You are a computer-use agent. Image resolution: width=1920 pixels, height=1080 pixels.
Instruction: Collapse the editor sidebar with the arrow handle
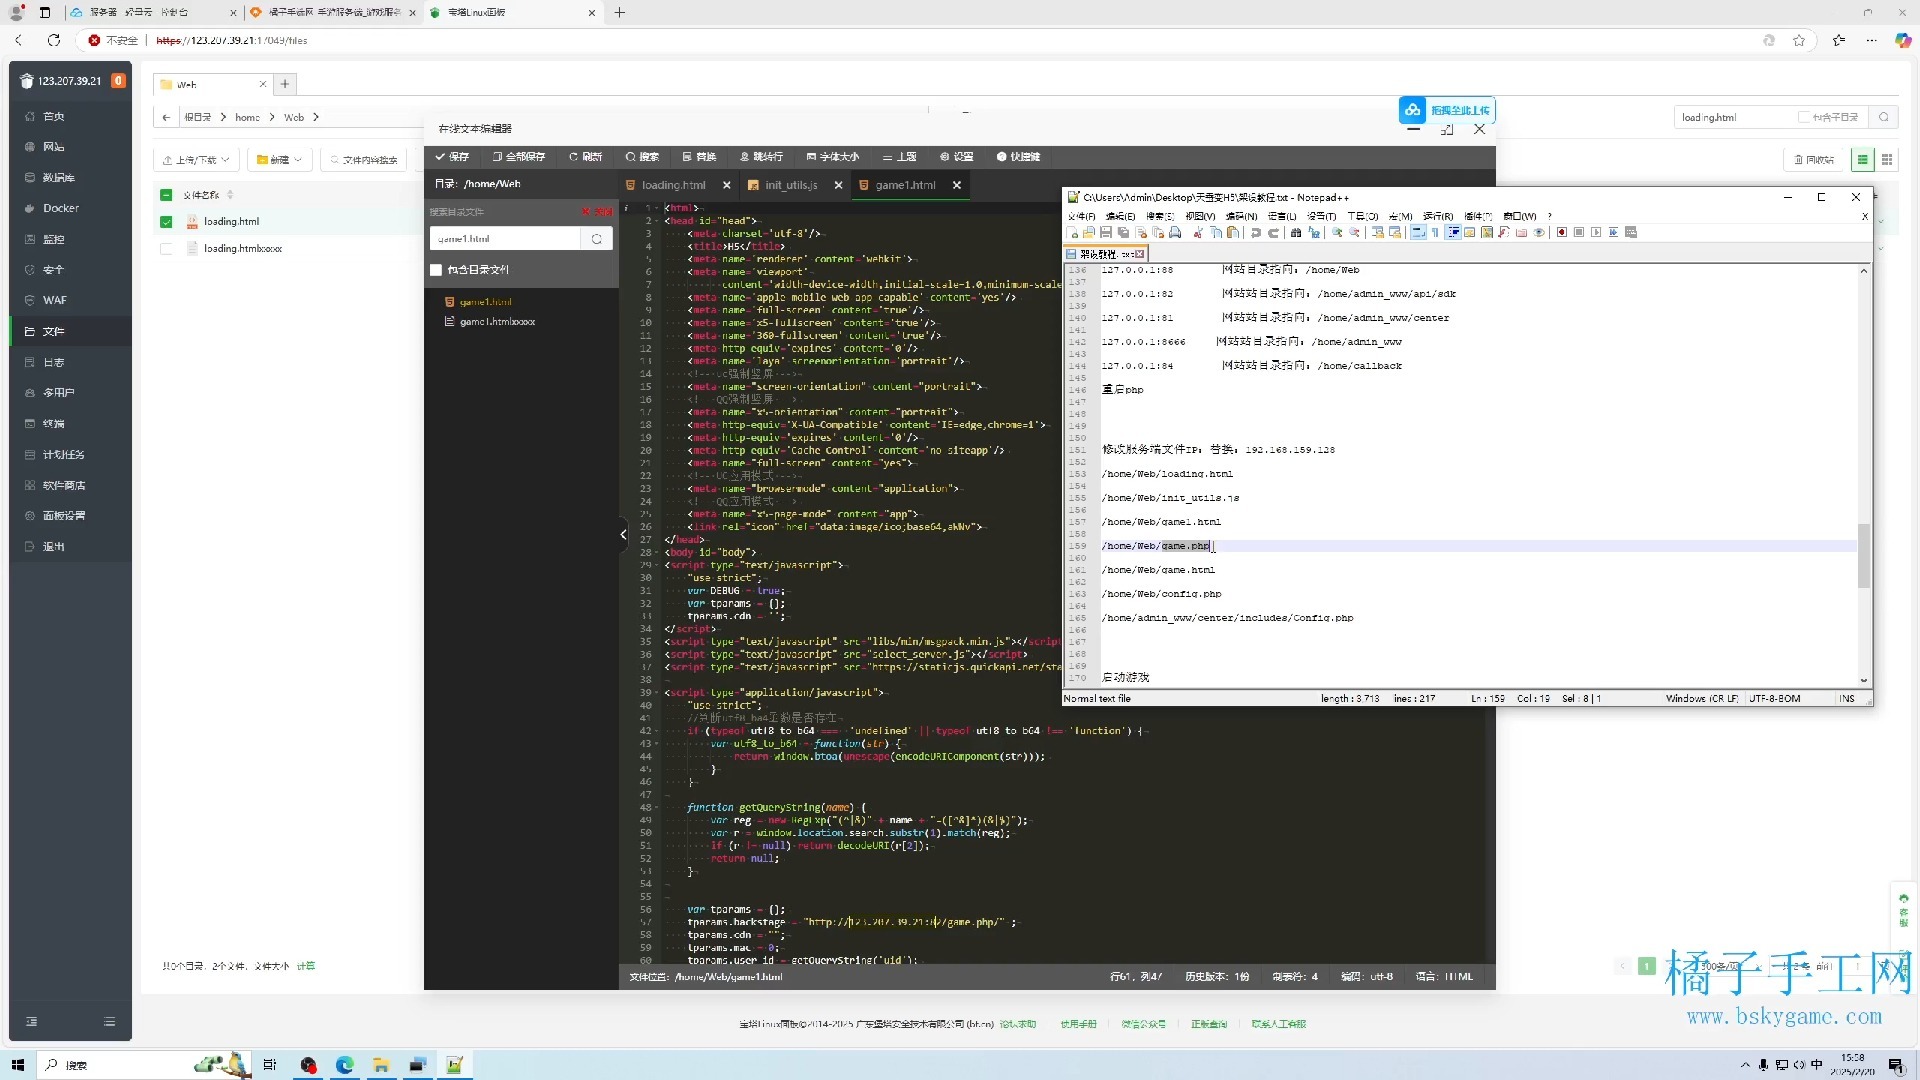point(623,535)
